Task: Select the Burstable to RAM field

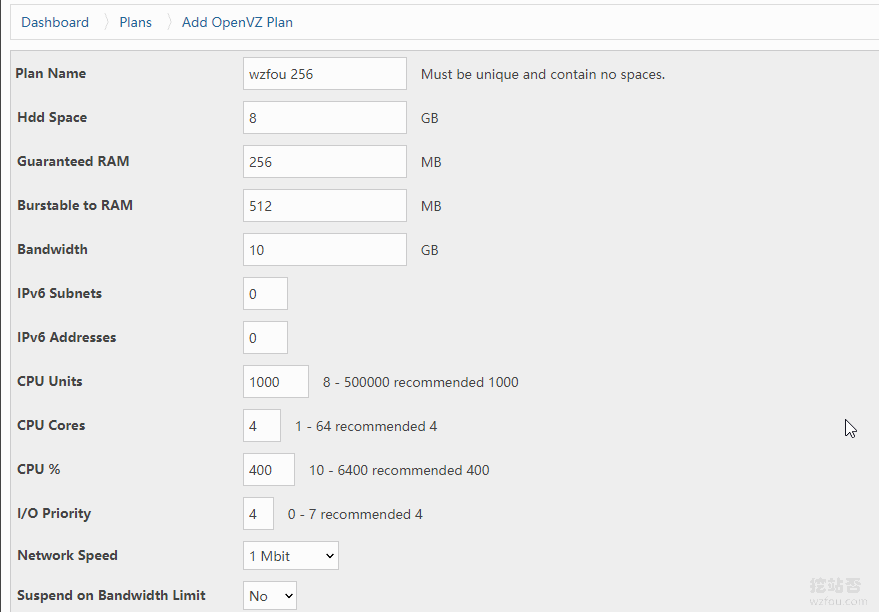Action: [x=325, y=206]
